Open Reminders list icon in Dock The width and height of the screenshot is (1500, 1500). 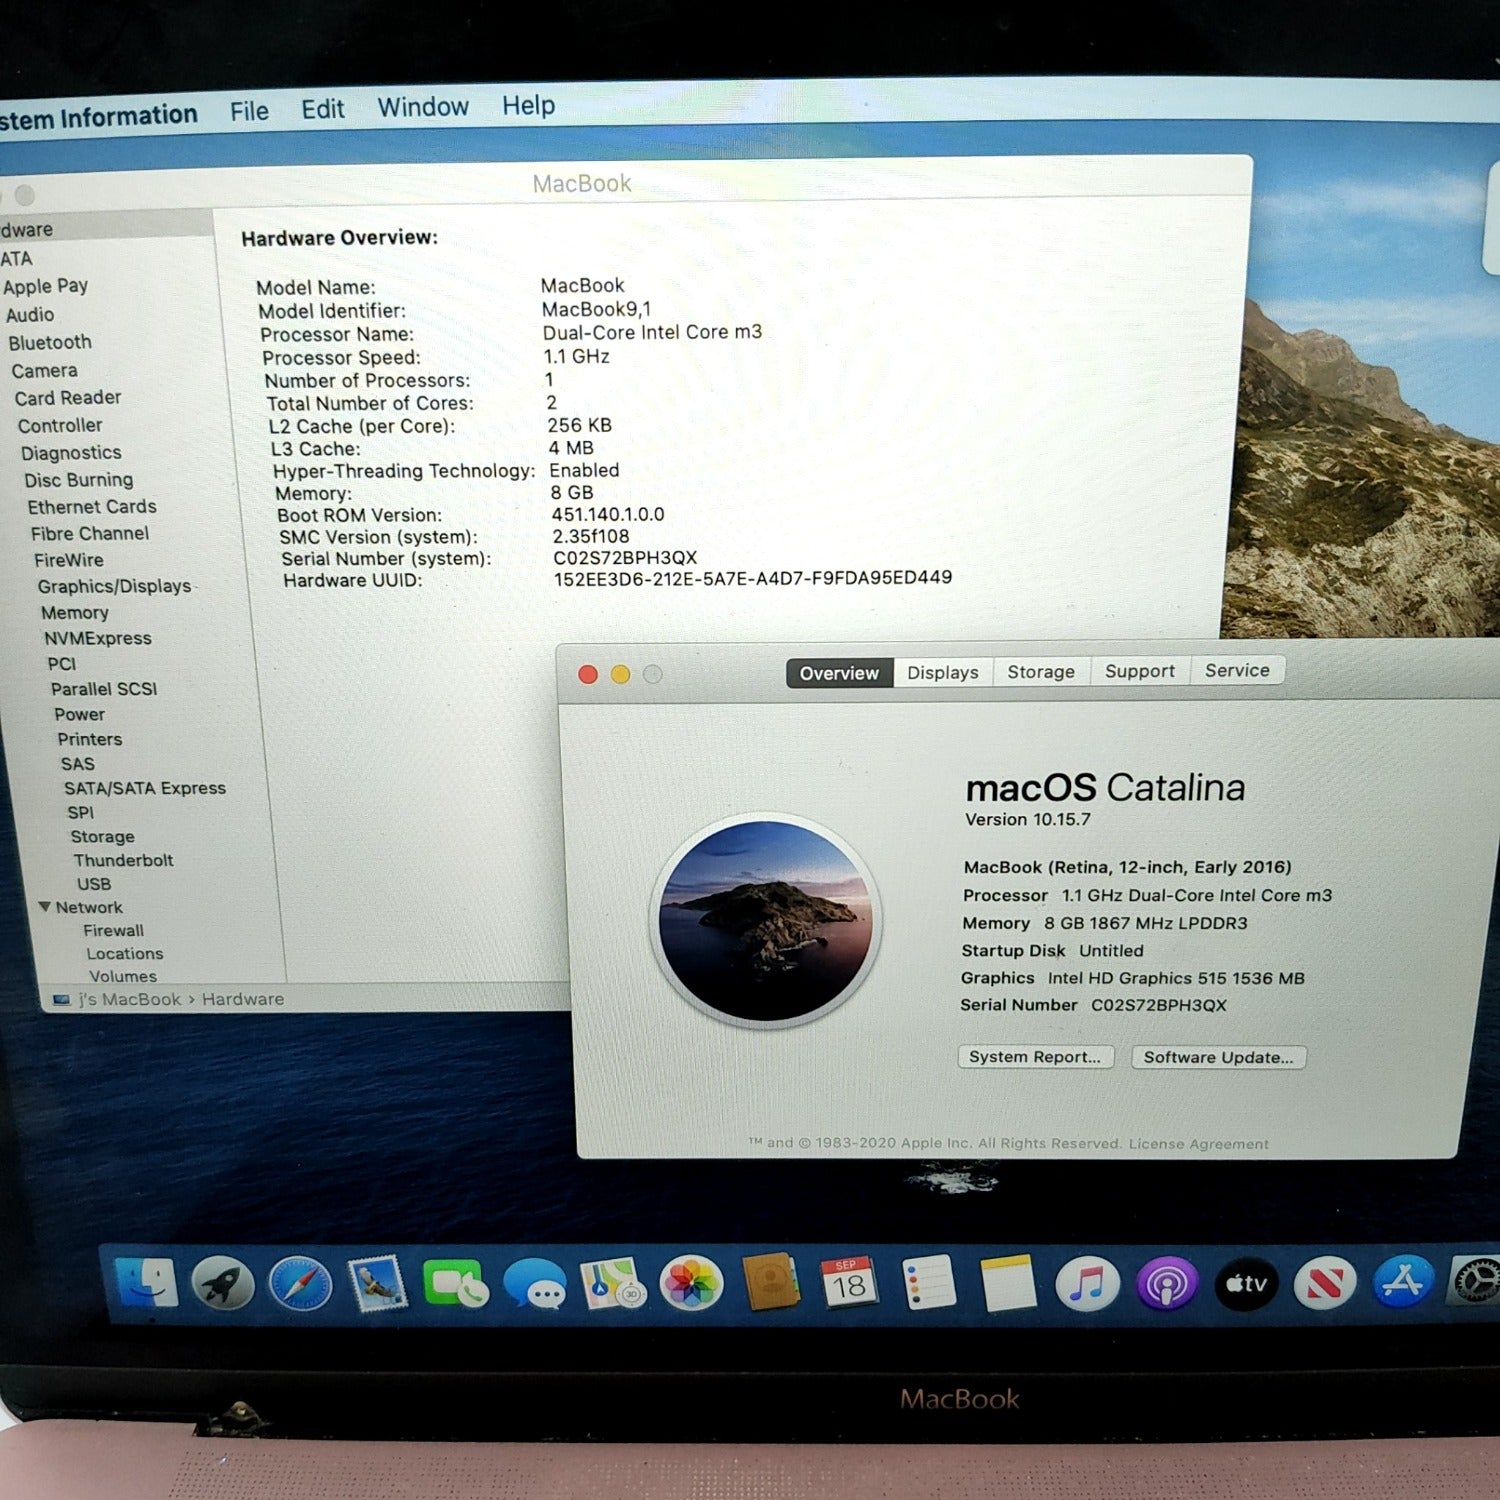929,1282
